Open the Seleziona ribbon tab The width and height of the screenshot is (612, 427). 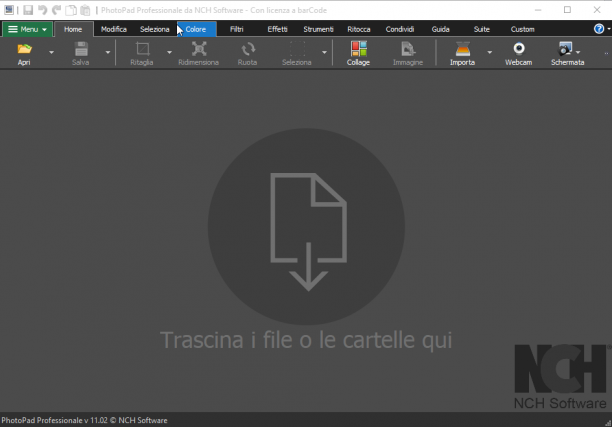155,29
